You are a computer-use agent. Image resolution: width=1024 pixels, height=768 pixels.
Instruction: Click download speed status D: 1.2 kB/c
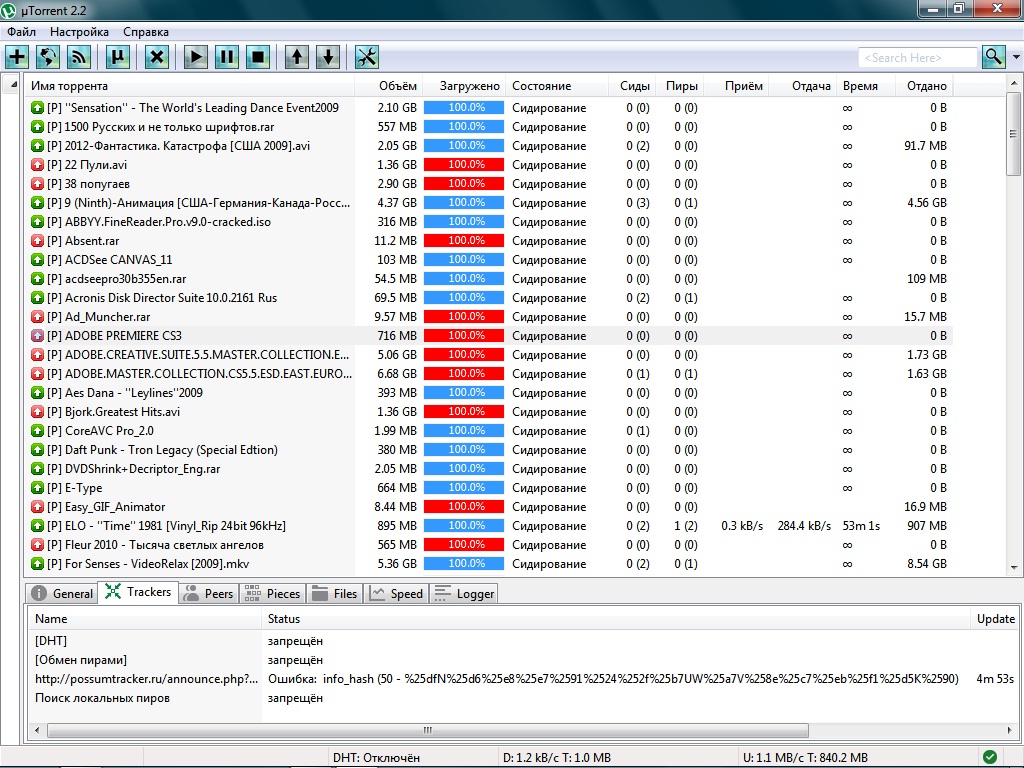point(556,758)
